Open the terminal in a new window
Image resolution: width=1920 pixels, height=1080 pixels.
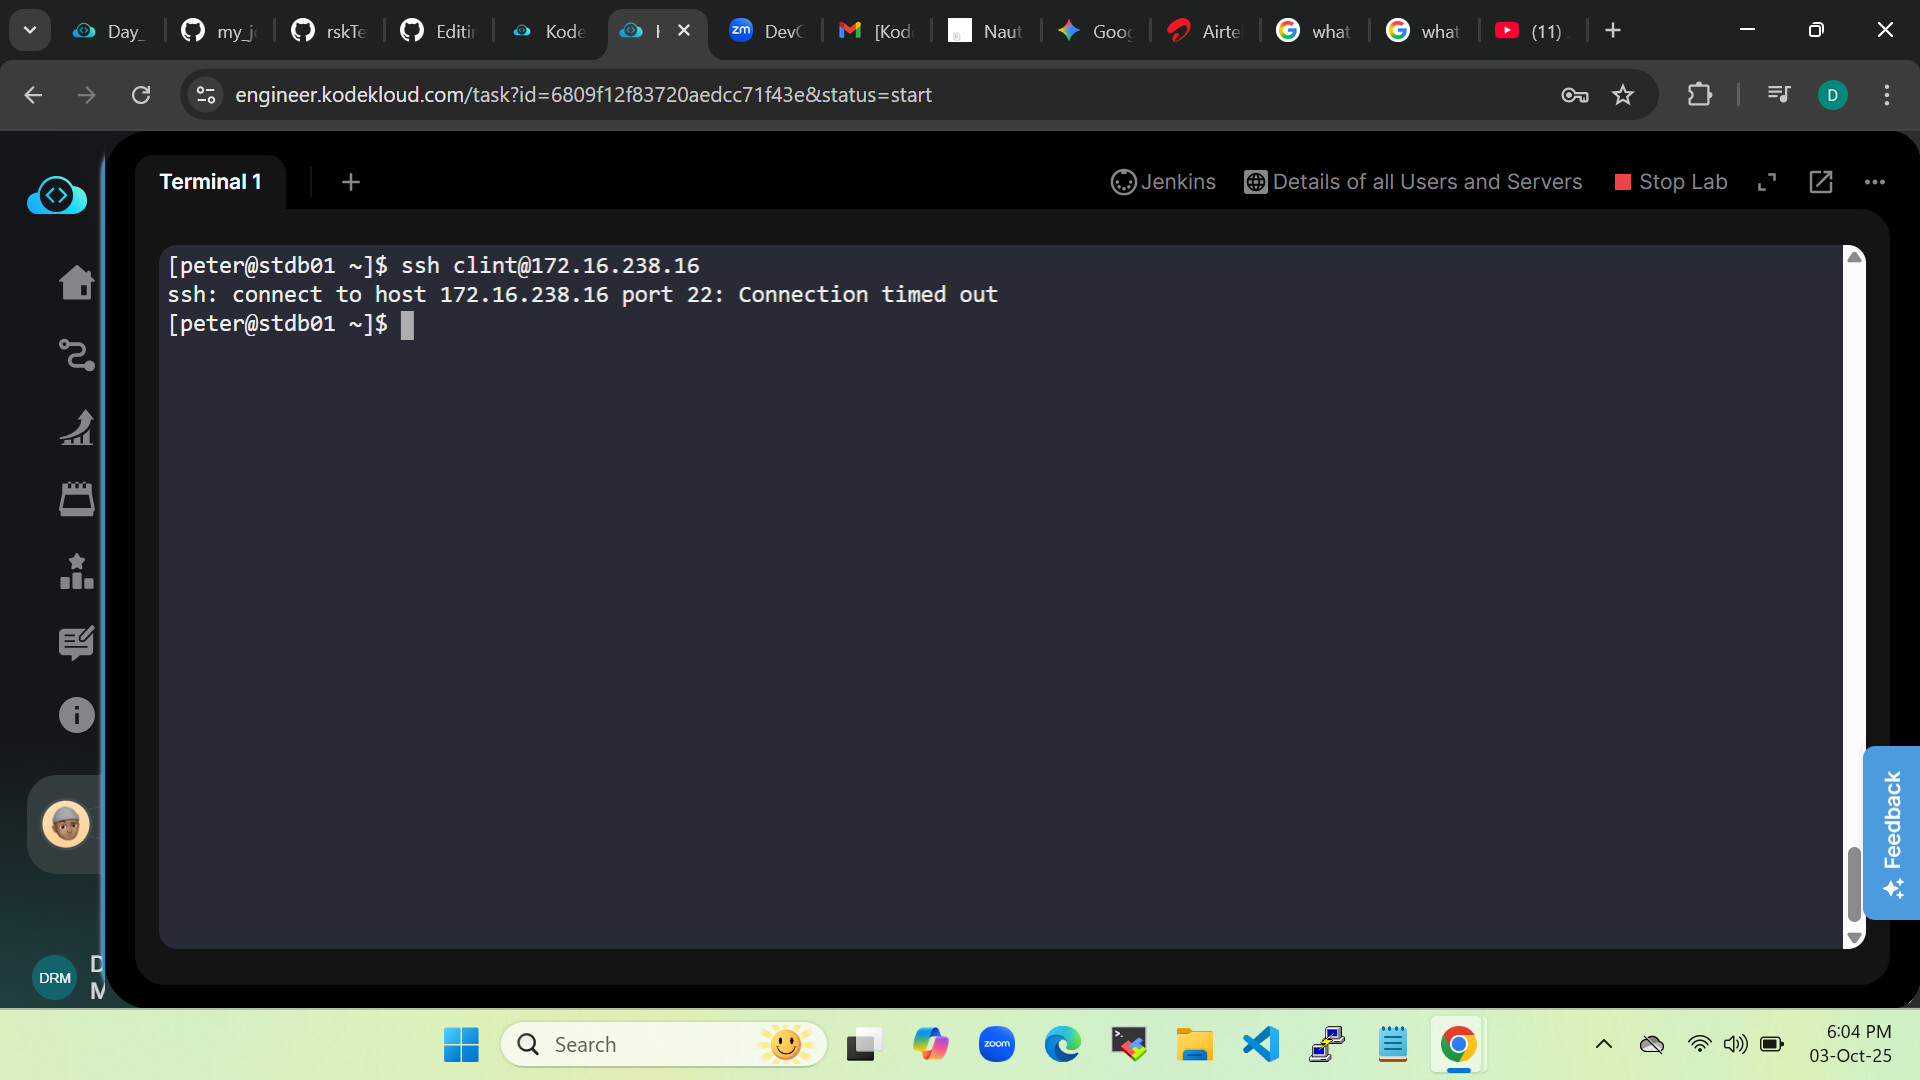pyautogui.click(x=1821, y=182)
